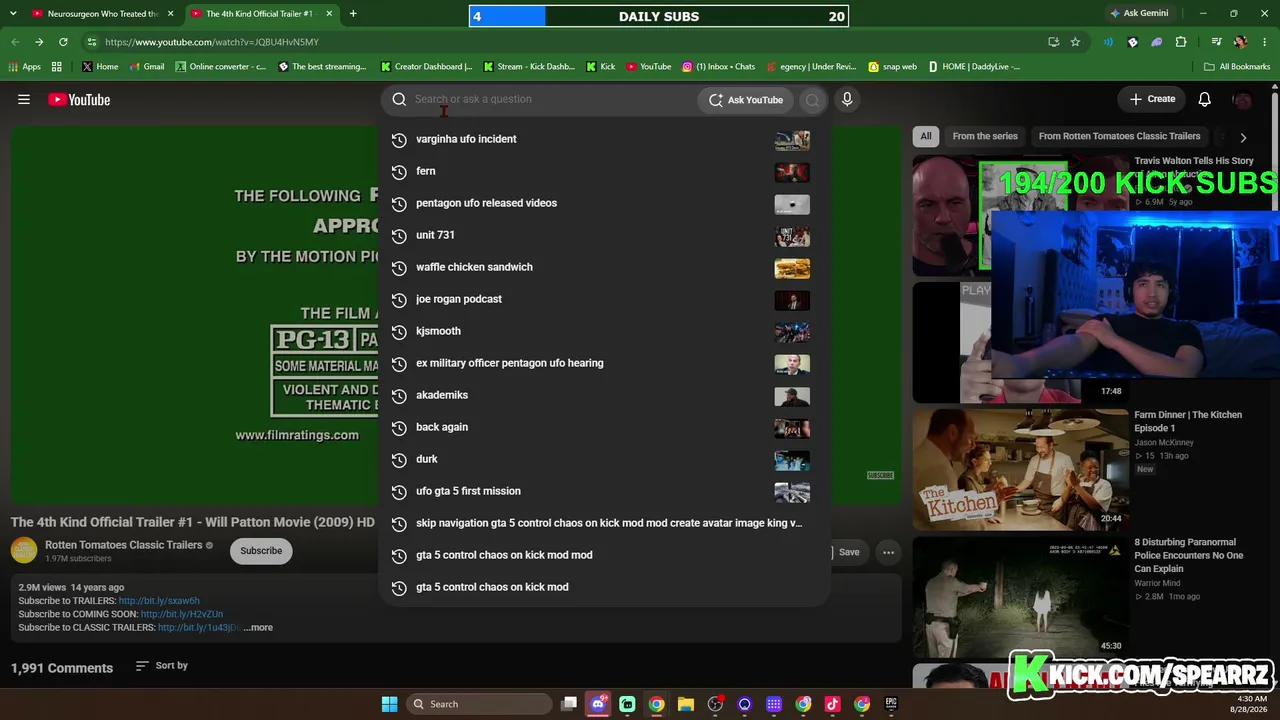Click the Ask Gemini button

1139,13
